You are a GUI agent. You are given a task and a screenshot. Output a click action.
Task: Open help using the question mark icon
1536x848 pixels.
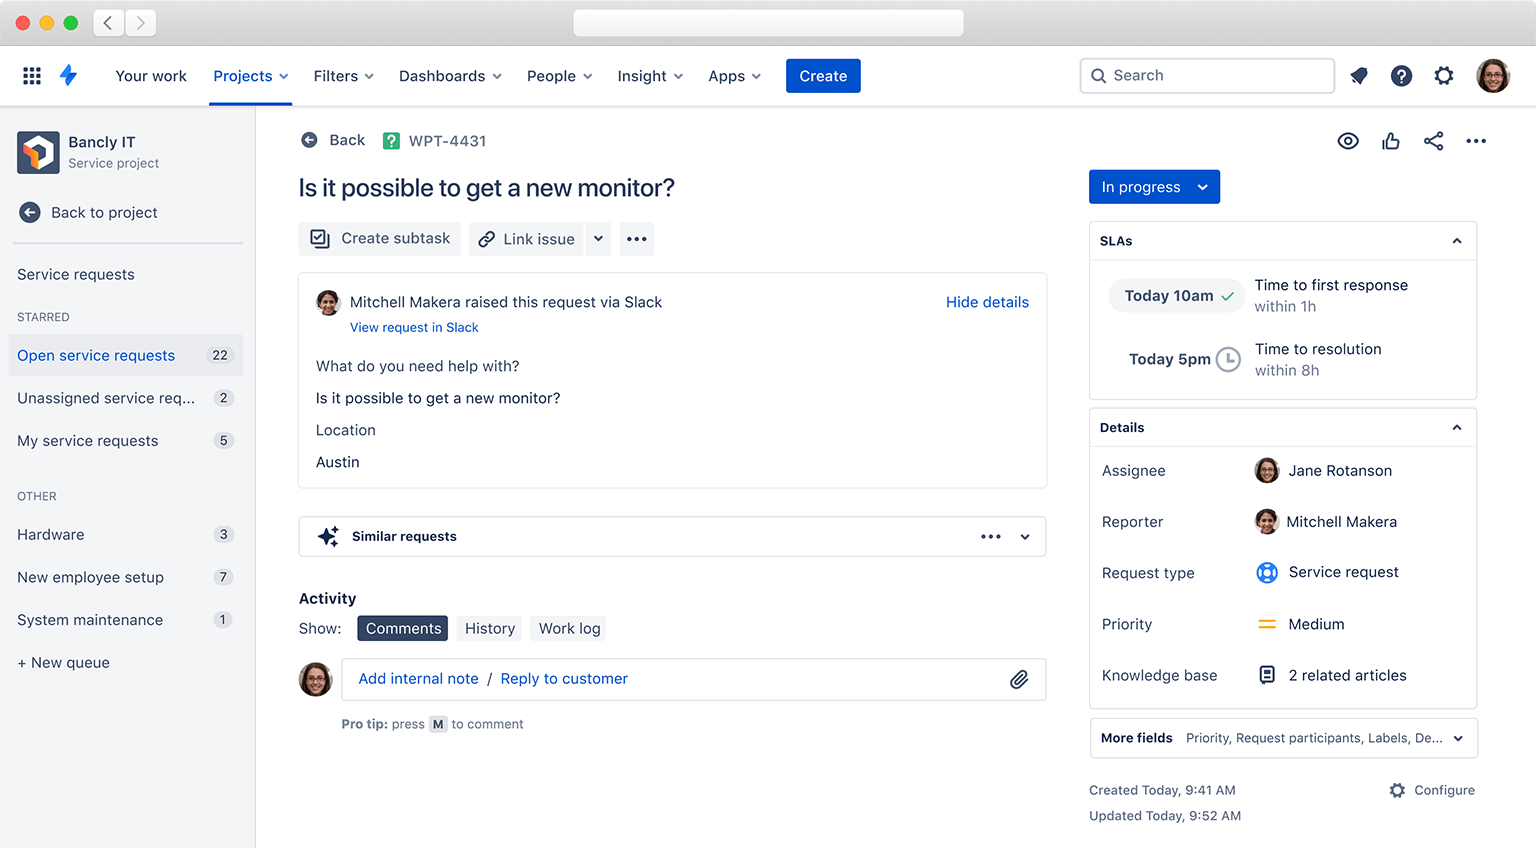point(1401,76)
